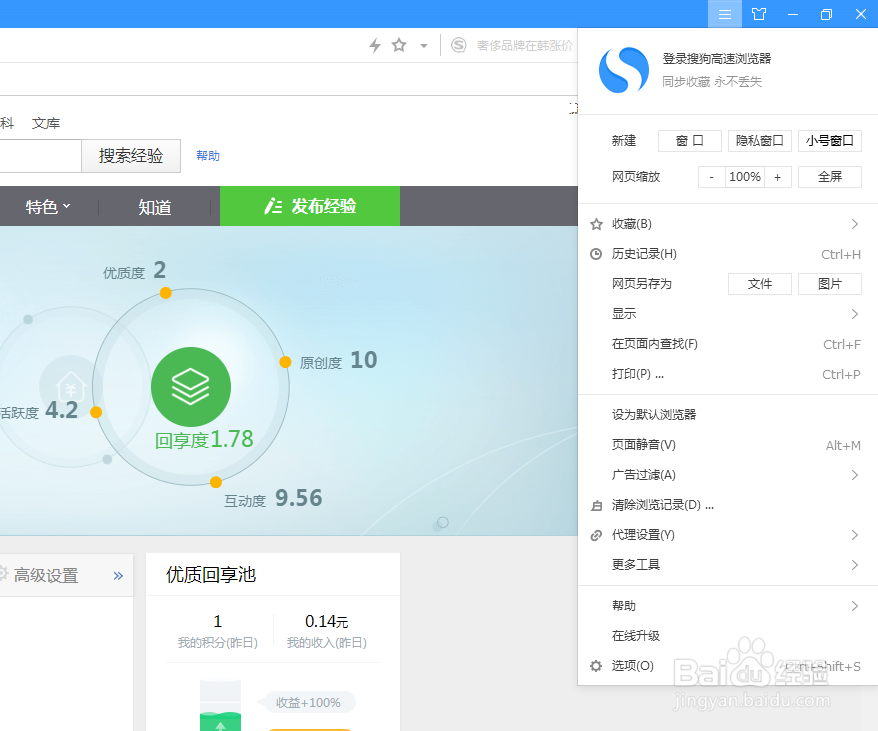Image resolution: width=878 pixels, height=731 pixels.
Task: Open the browser main menu hamburger icon
Action: (725, 14)
